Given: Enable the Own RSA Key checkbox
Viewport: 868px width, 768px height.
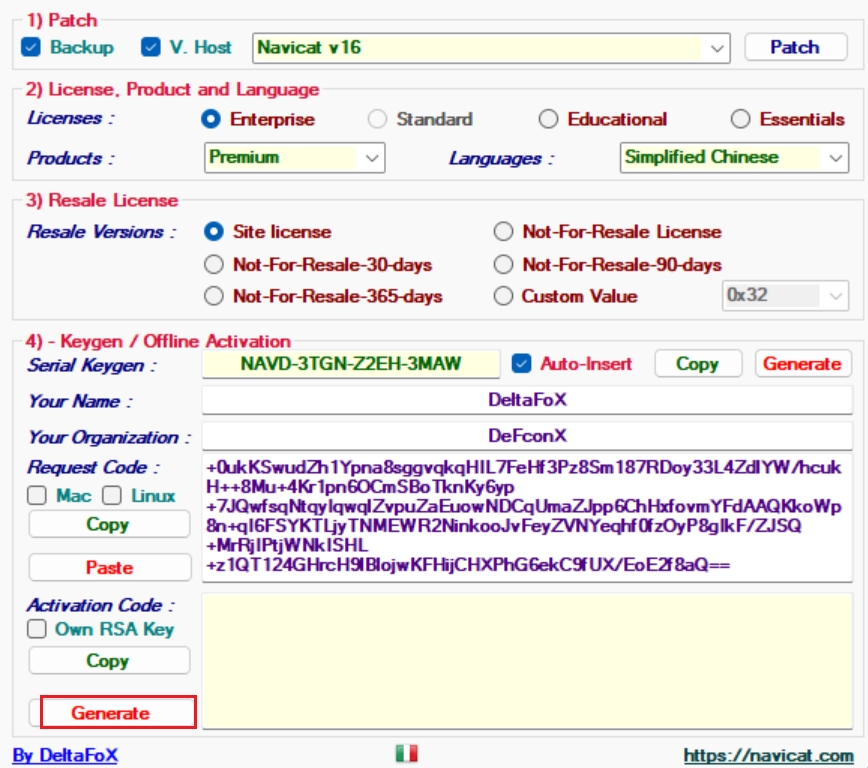Looking at the screenshot, I should [37, 629].
